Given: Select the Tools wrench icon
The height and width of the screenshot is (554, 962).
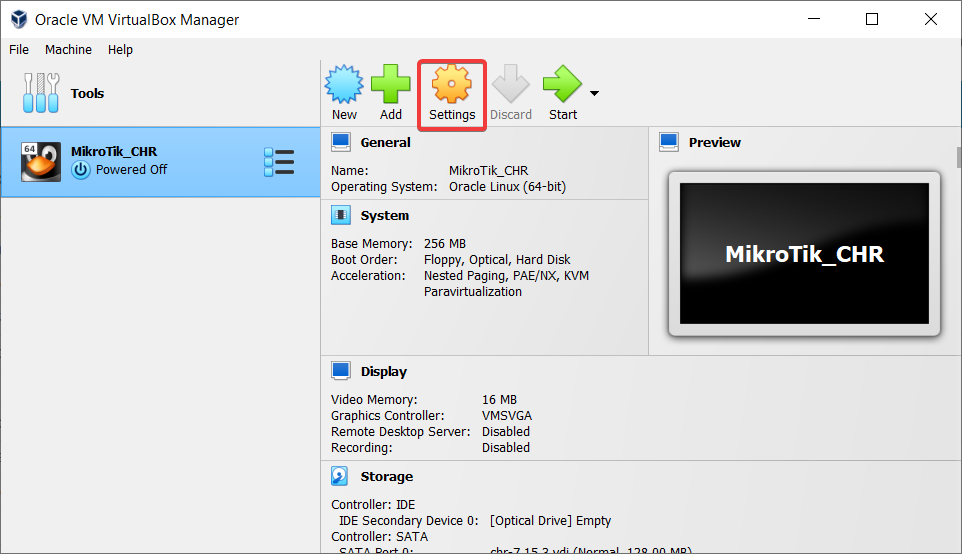Looking at the screenshot, I should point(41,93).
